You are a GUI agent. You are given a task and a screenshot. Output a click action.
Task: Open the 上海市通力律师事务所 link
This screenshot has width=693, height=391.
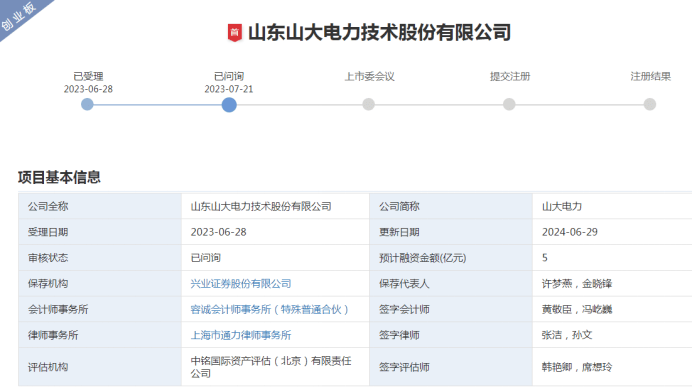(x=241, y=335)
